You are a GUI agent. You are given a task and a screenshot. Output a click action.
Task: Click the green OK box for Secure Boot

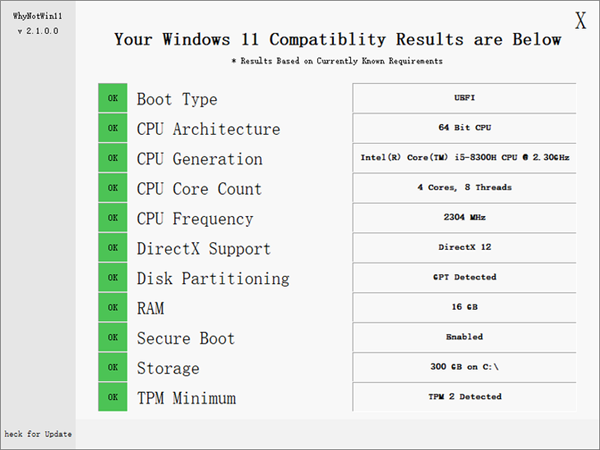click(113, 338)
